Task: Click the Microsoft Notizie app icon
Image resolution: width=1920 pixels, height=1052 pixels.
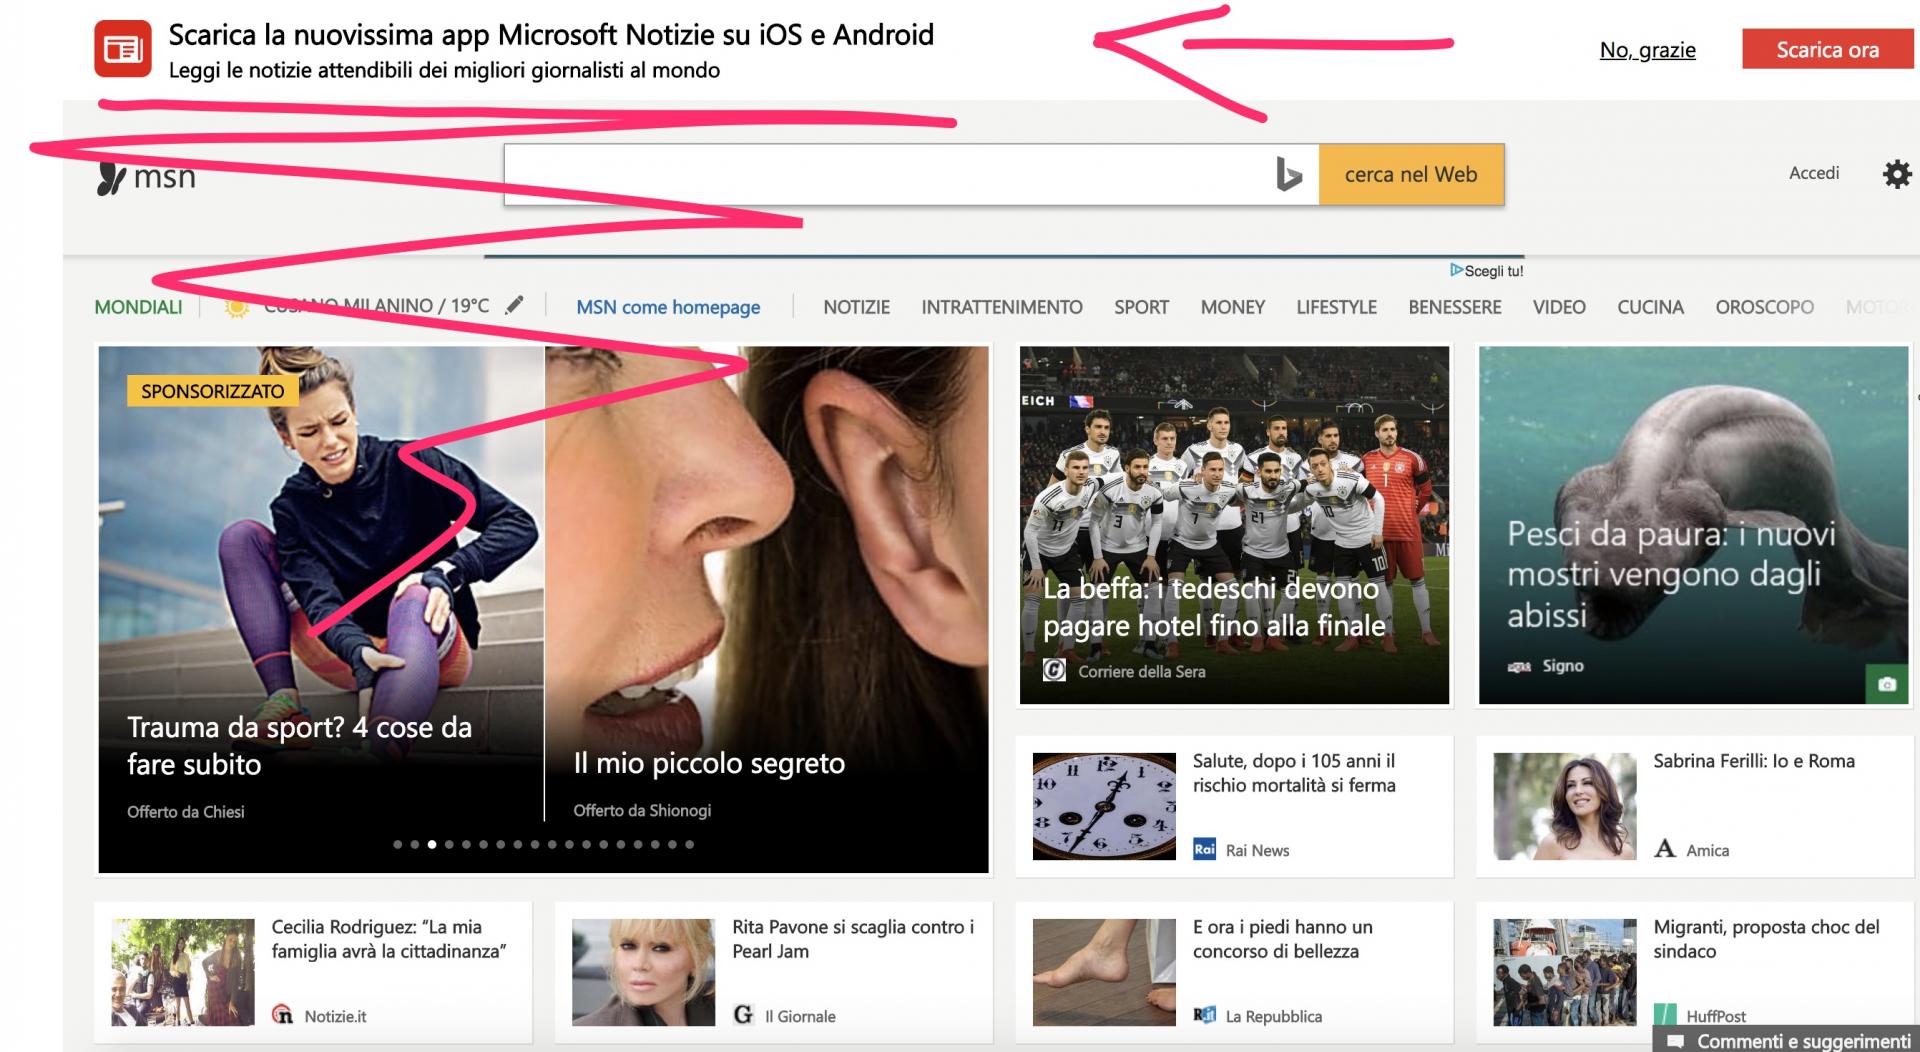Action: click(123, 49)
